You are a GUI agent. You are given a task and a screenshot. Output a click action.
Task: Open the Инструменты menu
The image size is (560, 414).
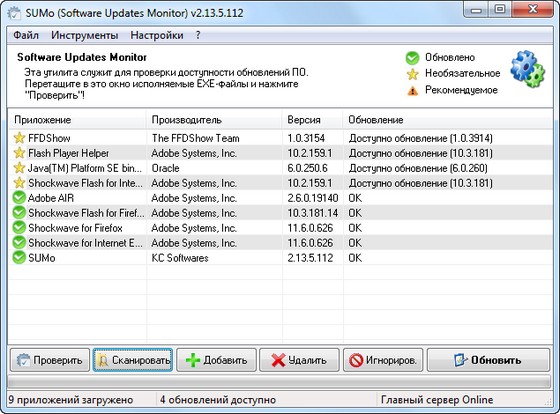click(85, 35)
